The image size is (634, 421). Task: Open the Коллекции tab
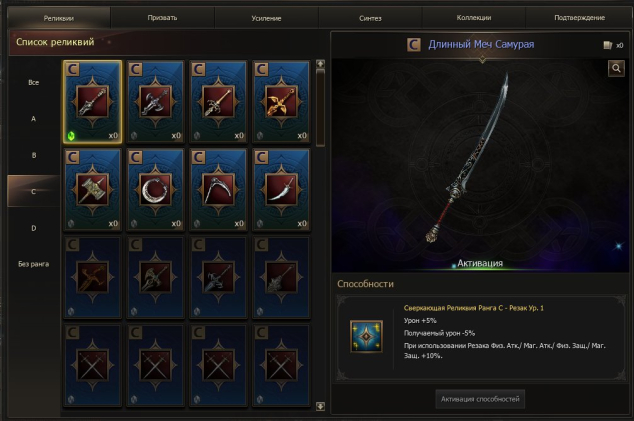coord(474,18)
